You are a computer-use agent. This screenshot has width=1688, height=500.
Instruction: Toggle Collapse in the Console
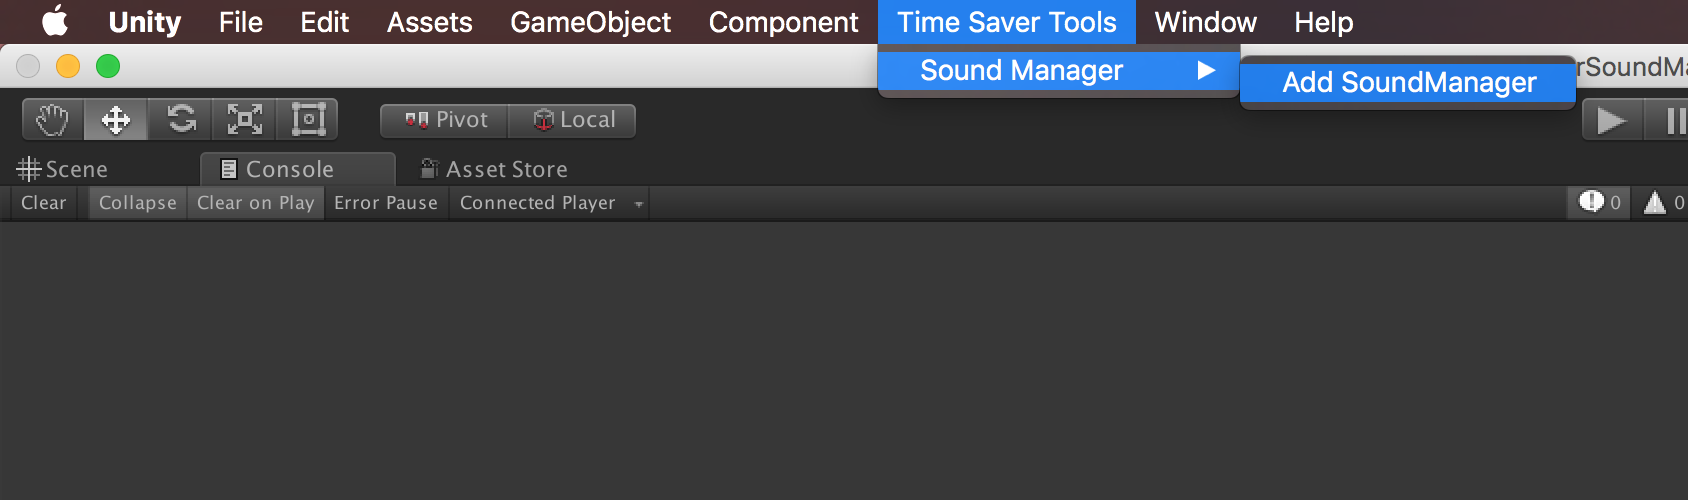(138, 203)
